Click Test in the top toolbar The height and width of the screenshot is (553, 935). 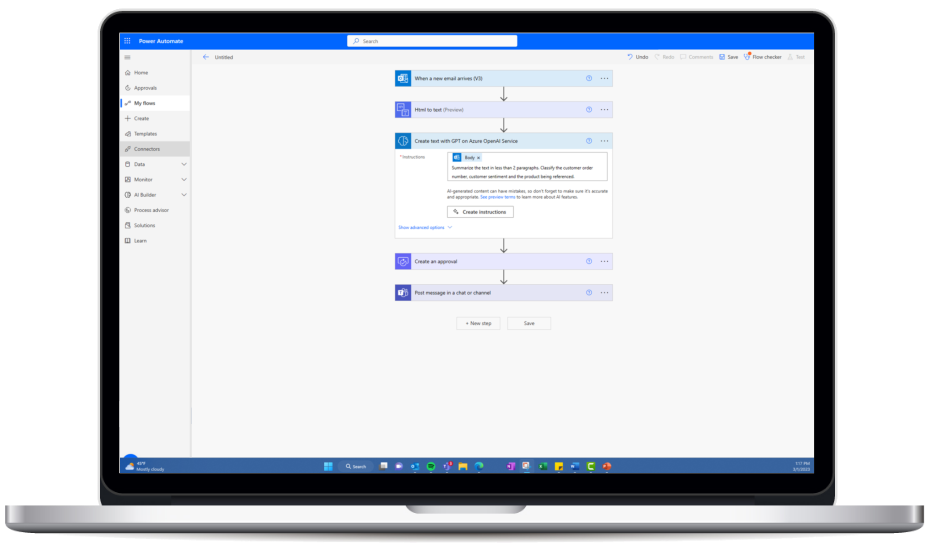pos(796,57)
